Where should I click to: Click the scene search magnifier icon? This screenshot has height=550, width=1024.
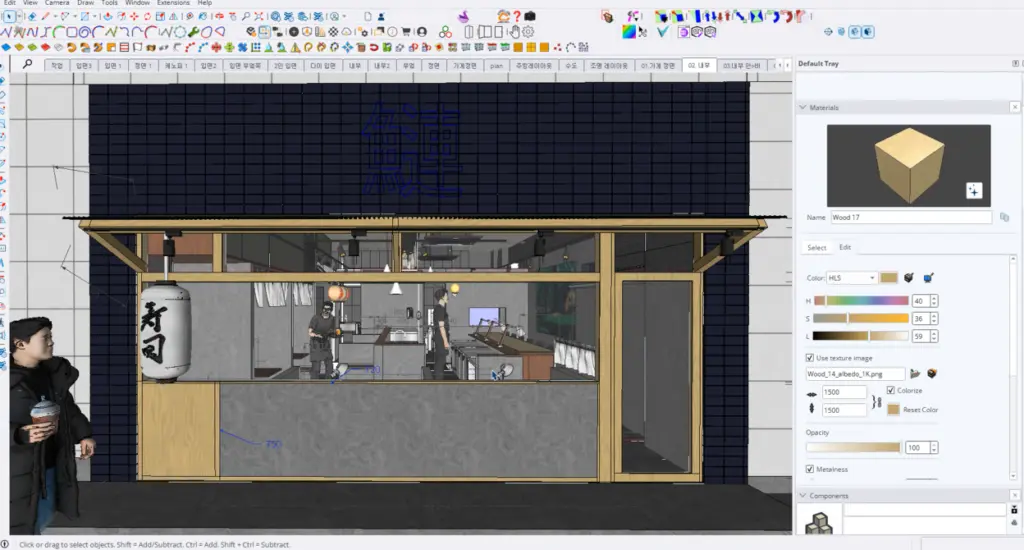[x=27, y=64]
